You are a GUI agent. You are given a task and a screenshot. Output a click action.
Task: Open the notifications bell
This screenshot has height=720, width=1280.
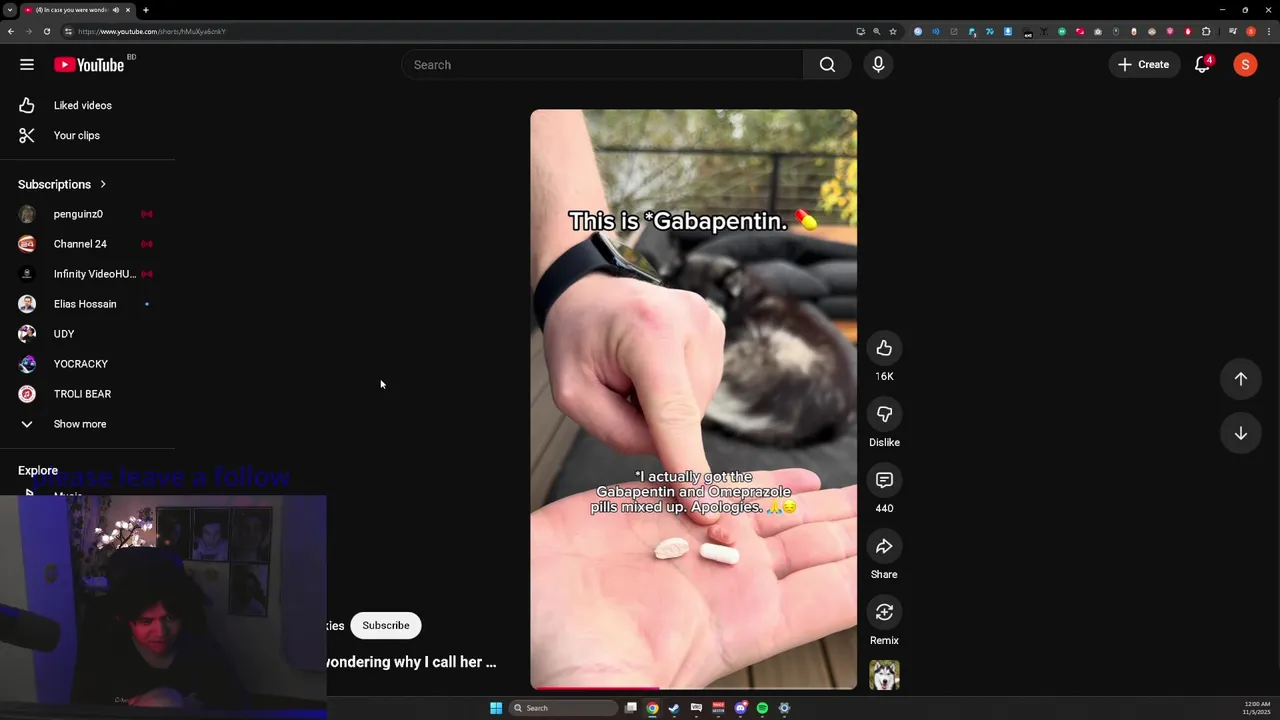1203,65
